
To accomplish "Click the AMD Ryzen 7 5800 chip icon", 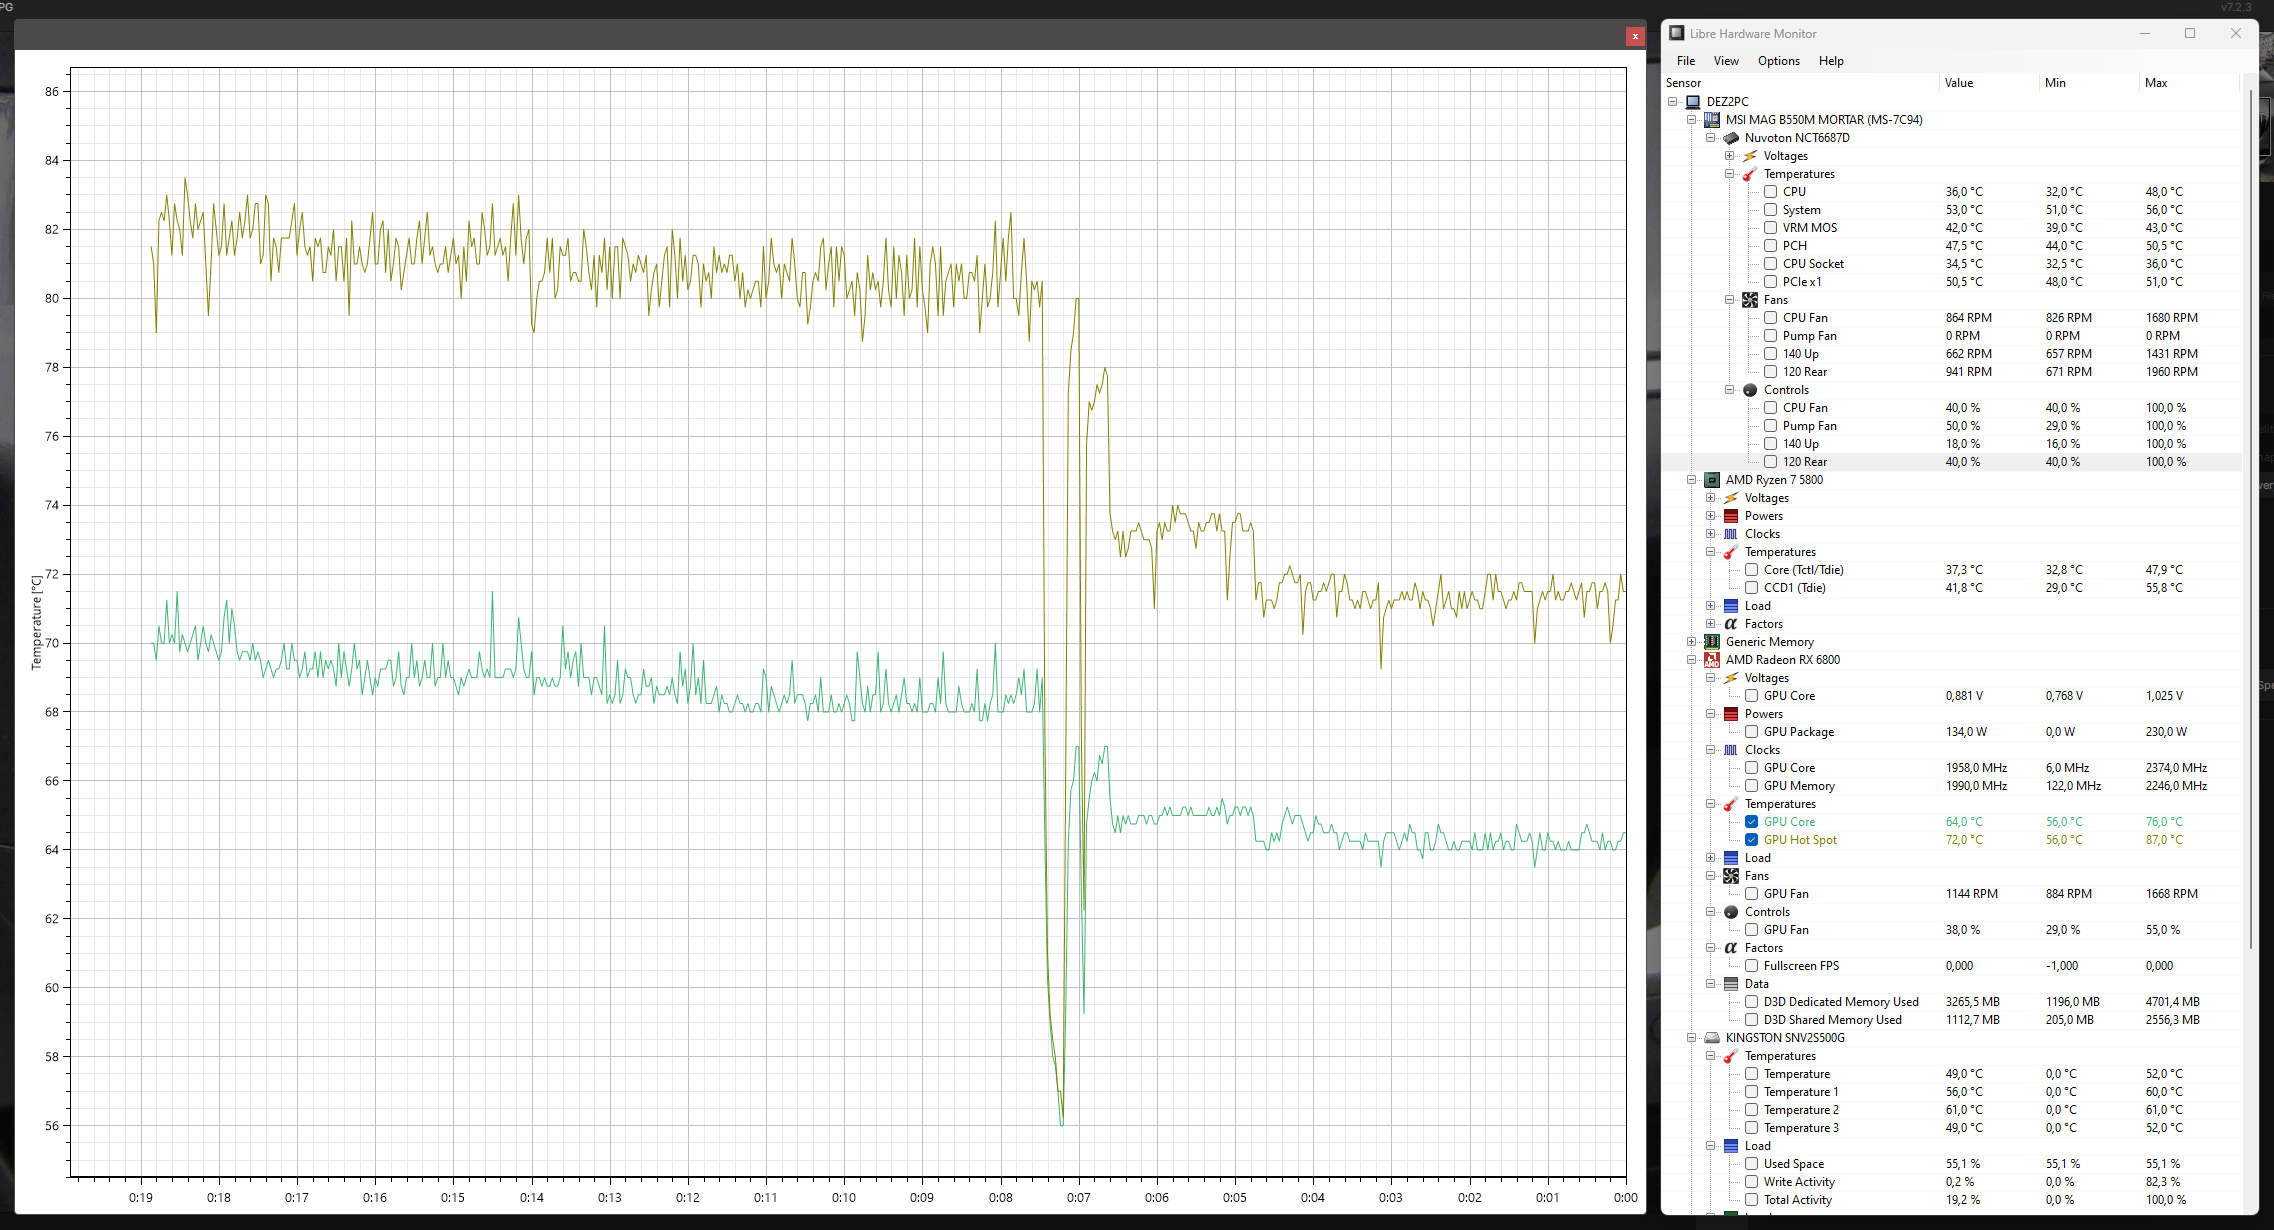I will pos(1712,480).
